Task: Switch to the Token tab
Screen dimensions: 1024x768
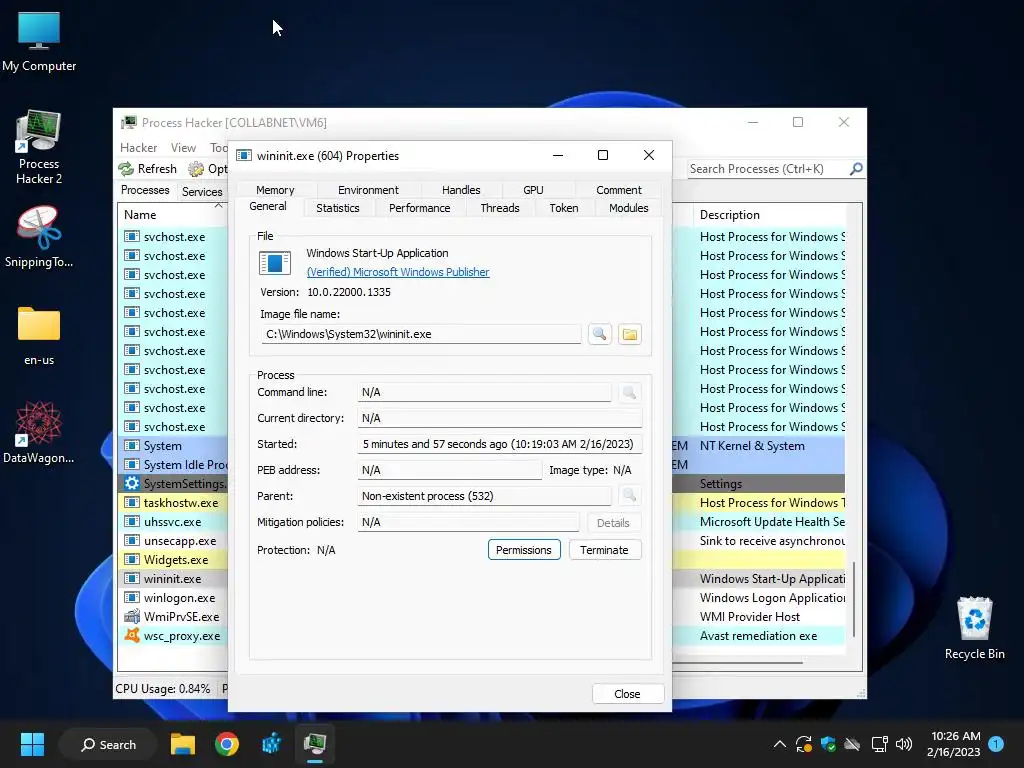Action: pyautogui.click(x=564, y=208)
